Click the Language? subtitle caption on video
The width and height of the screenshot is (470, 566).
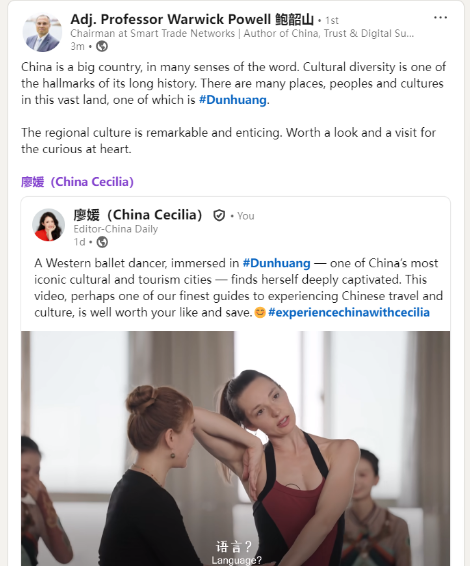(236, 560)
